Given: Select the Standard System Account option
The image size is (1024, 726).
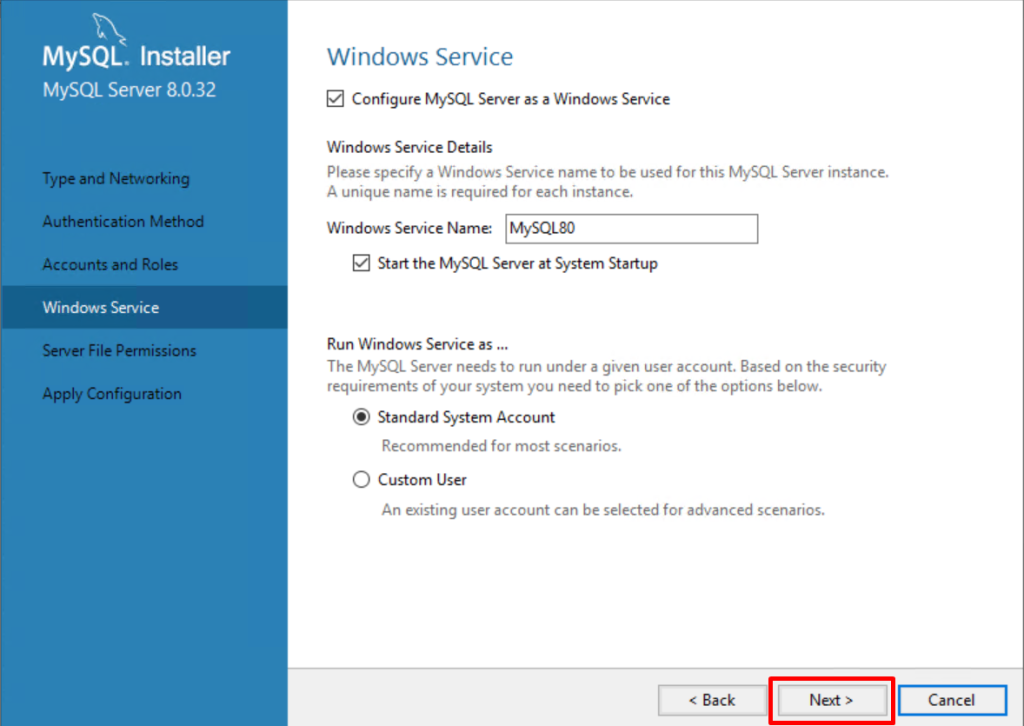Looking at the screenshot, I should tap(361, 417).
